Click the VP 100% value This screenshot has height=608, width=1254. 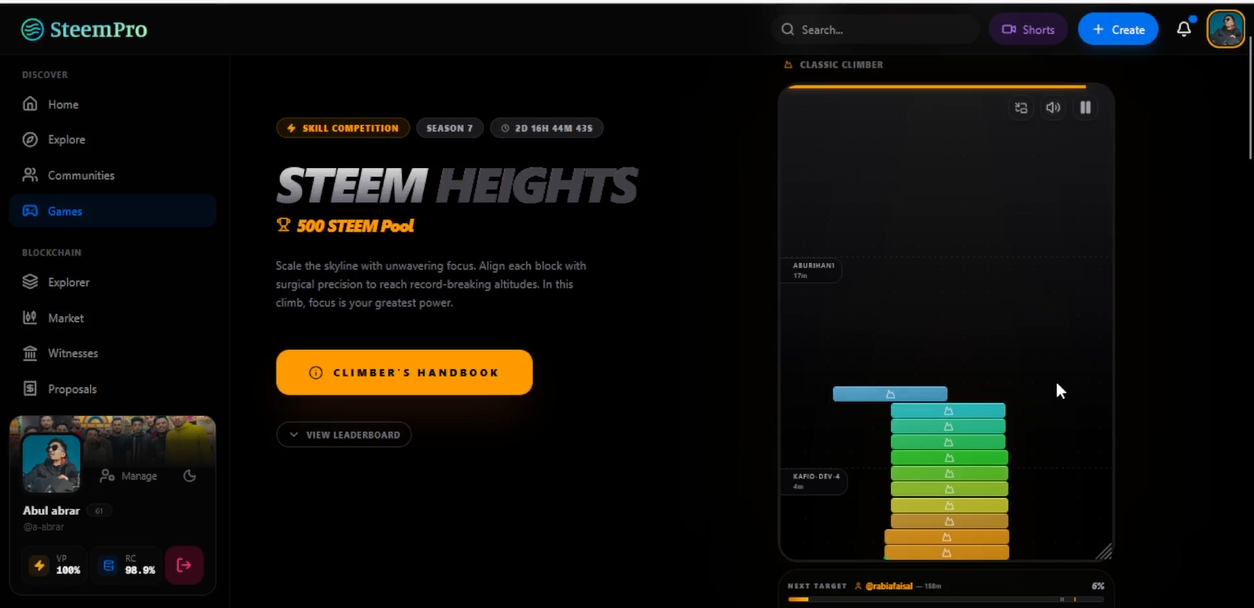pos(68,570)
